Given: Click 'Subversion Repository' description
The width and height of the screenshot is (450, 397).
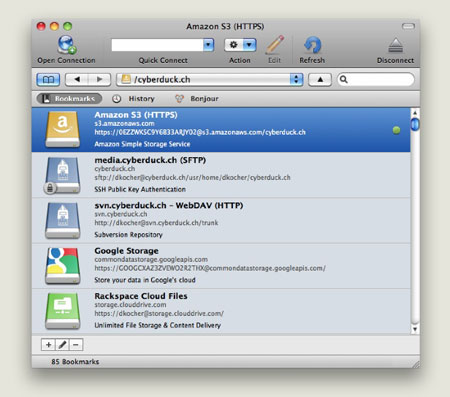Looking at the screenshot, I should [x=128, y=235].
